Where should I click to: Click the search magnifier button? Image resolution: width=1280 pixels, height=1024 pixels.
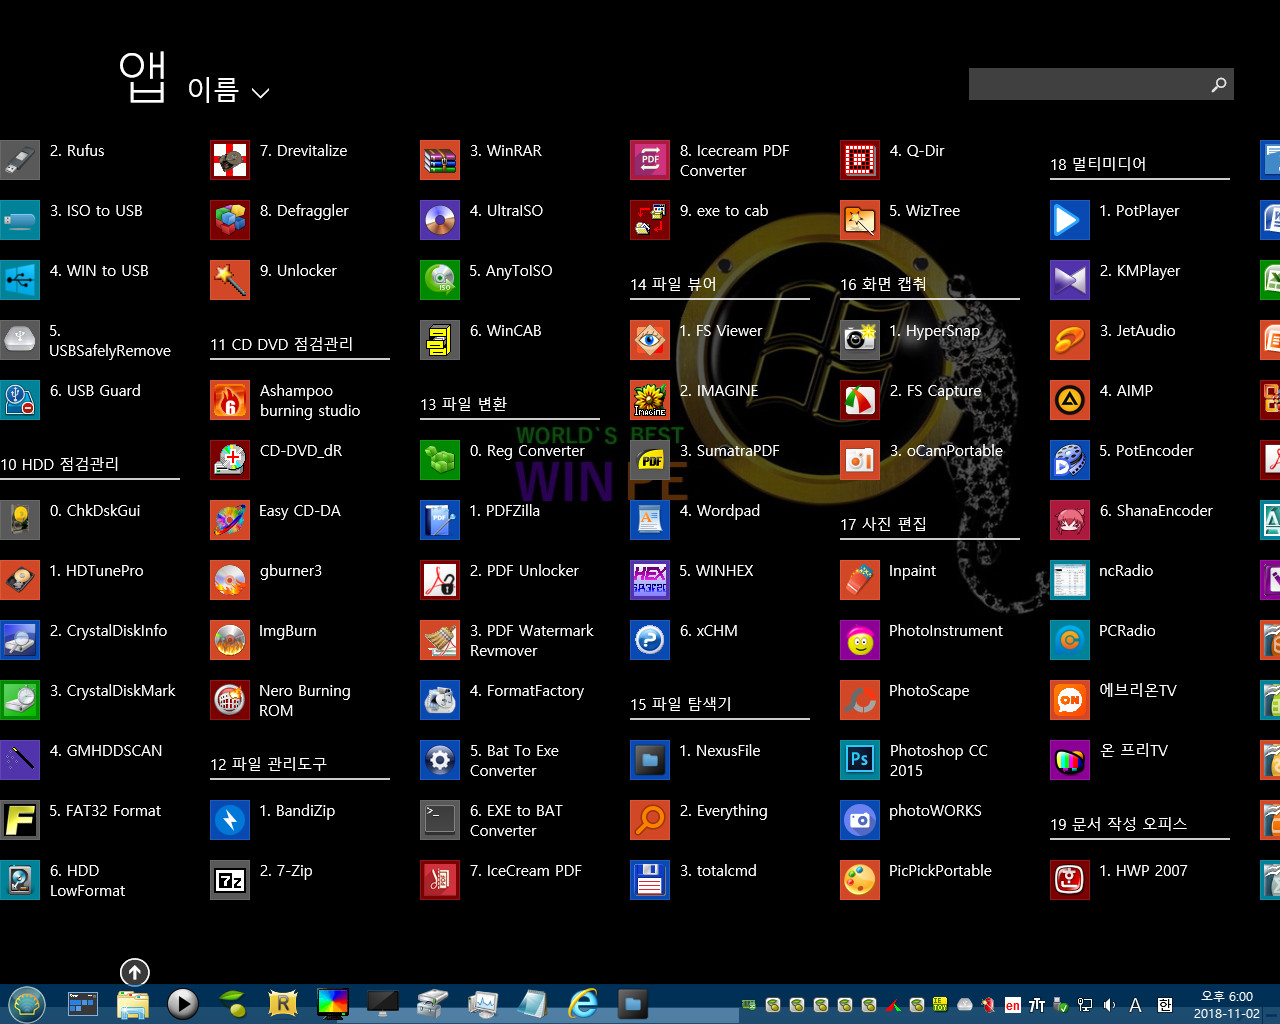coord(1219,84)
